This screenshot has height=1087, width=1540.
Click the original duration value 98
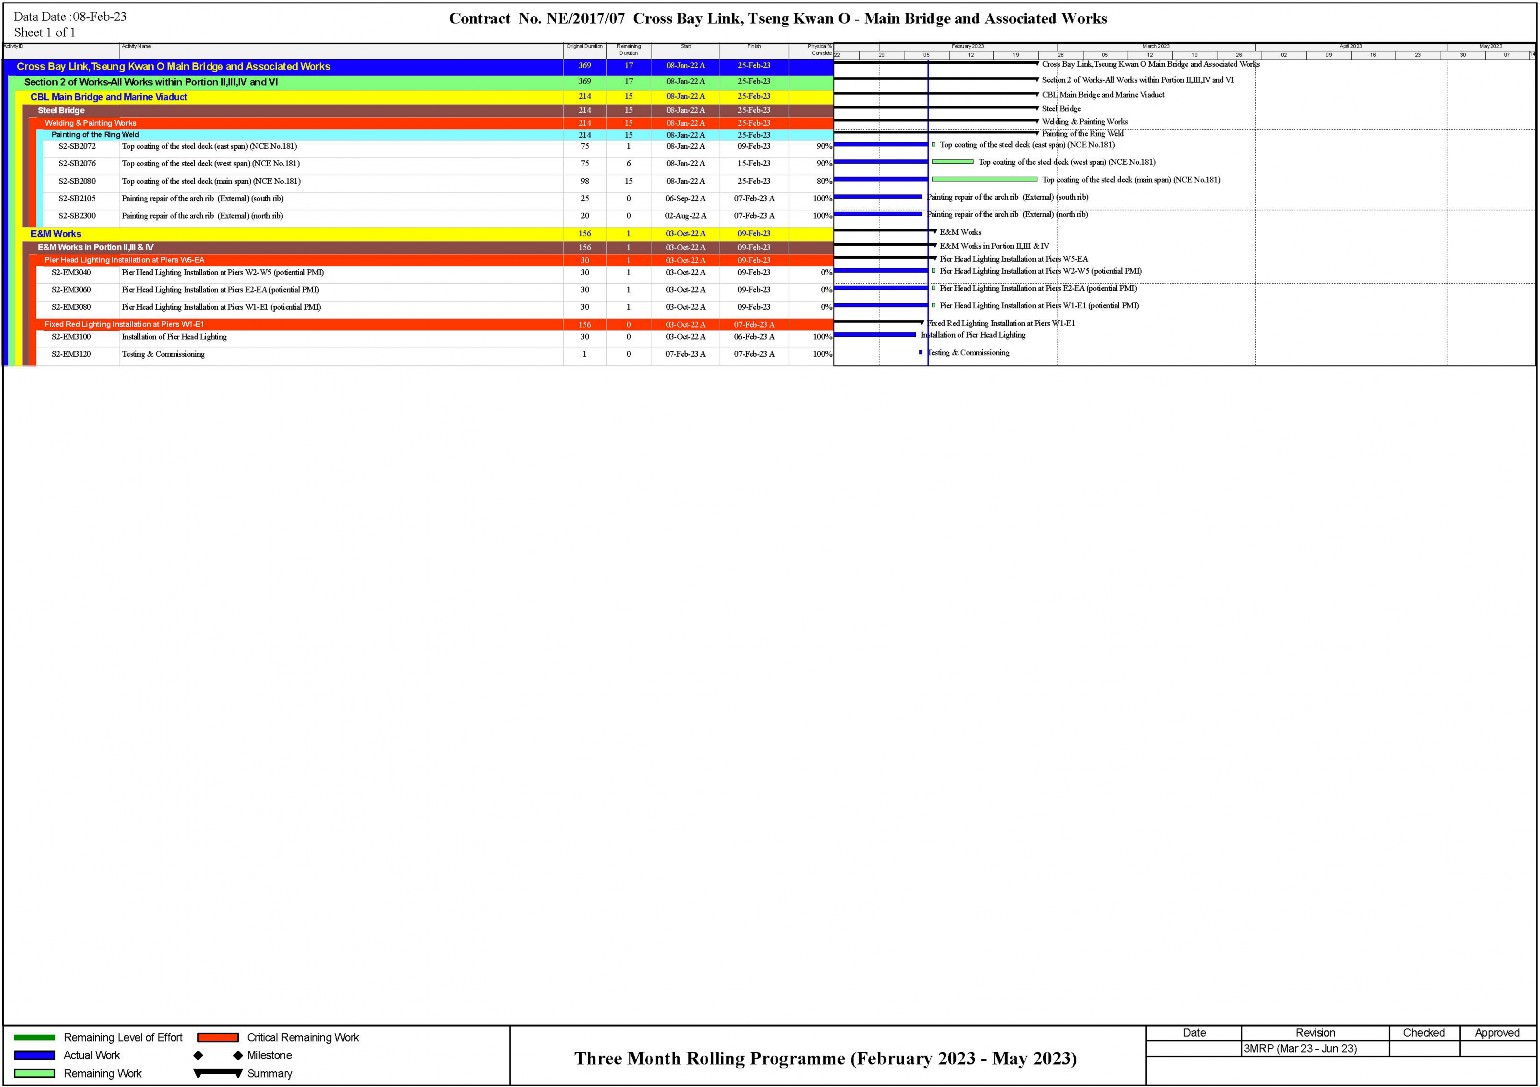pos(585,182)
